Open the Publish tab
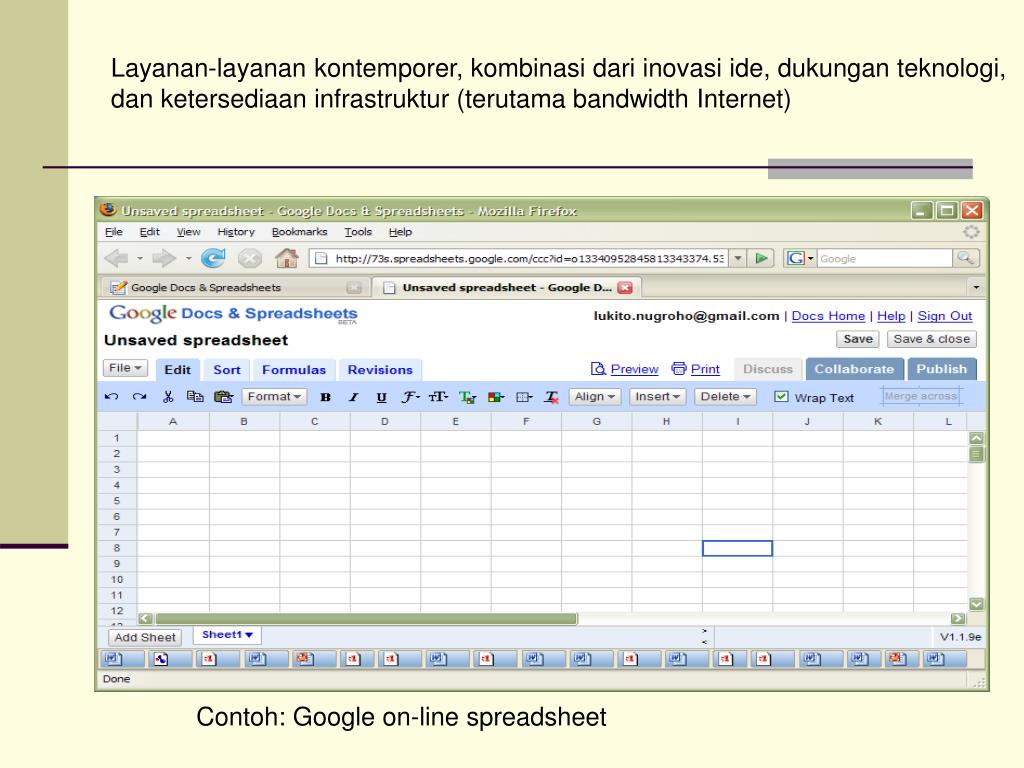 942,369
